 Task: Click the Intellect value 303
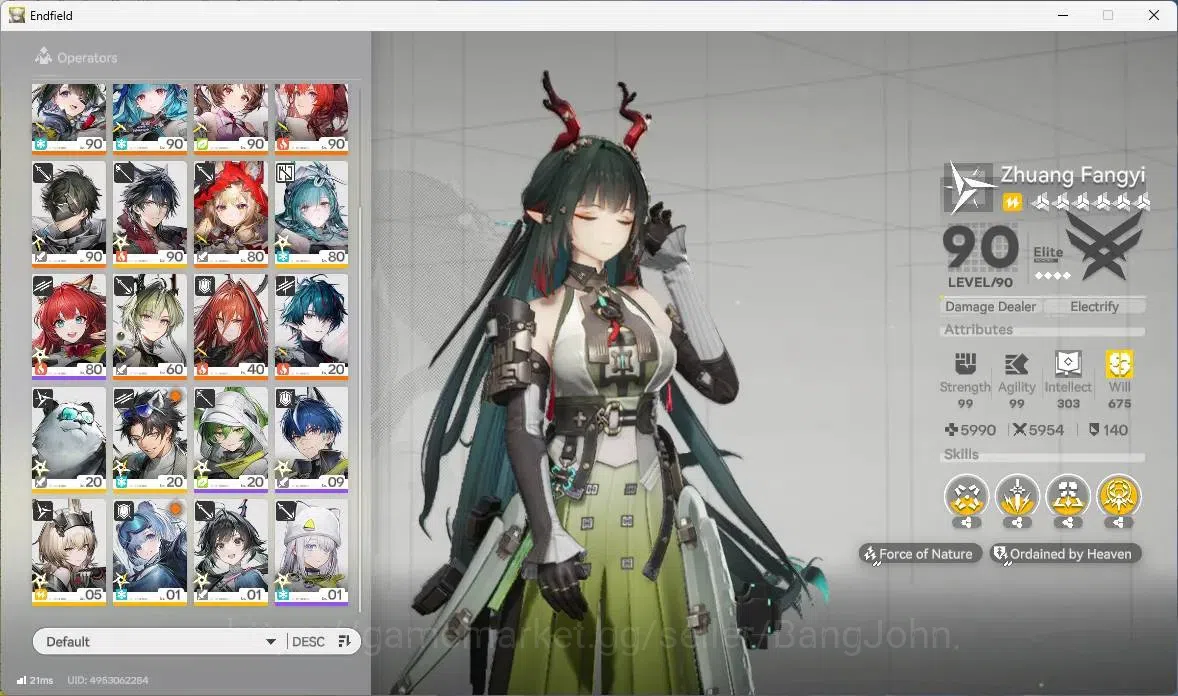tap(1068, 404)
